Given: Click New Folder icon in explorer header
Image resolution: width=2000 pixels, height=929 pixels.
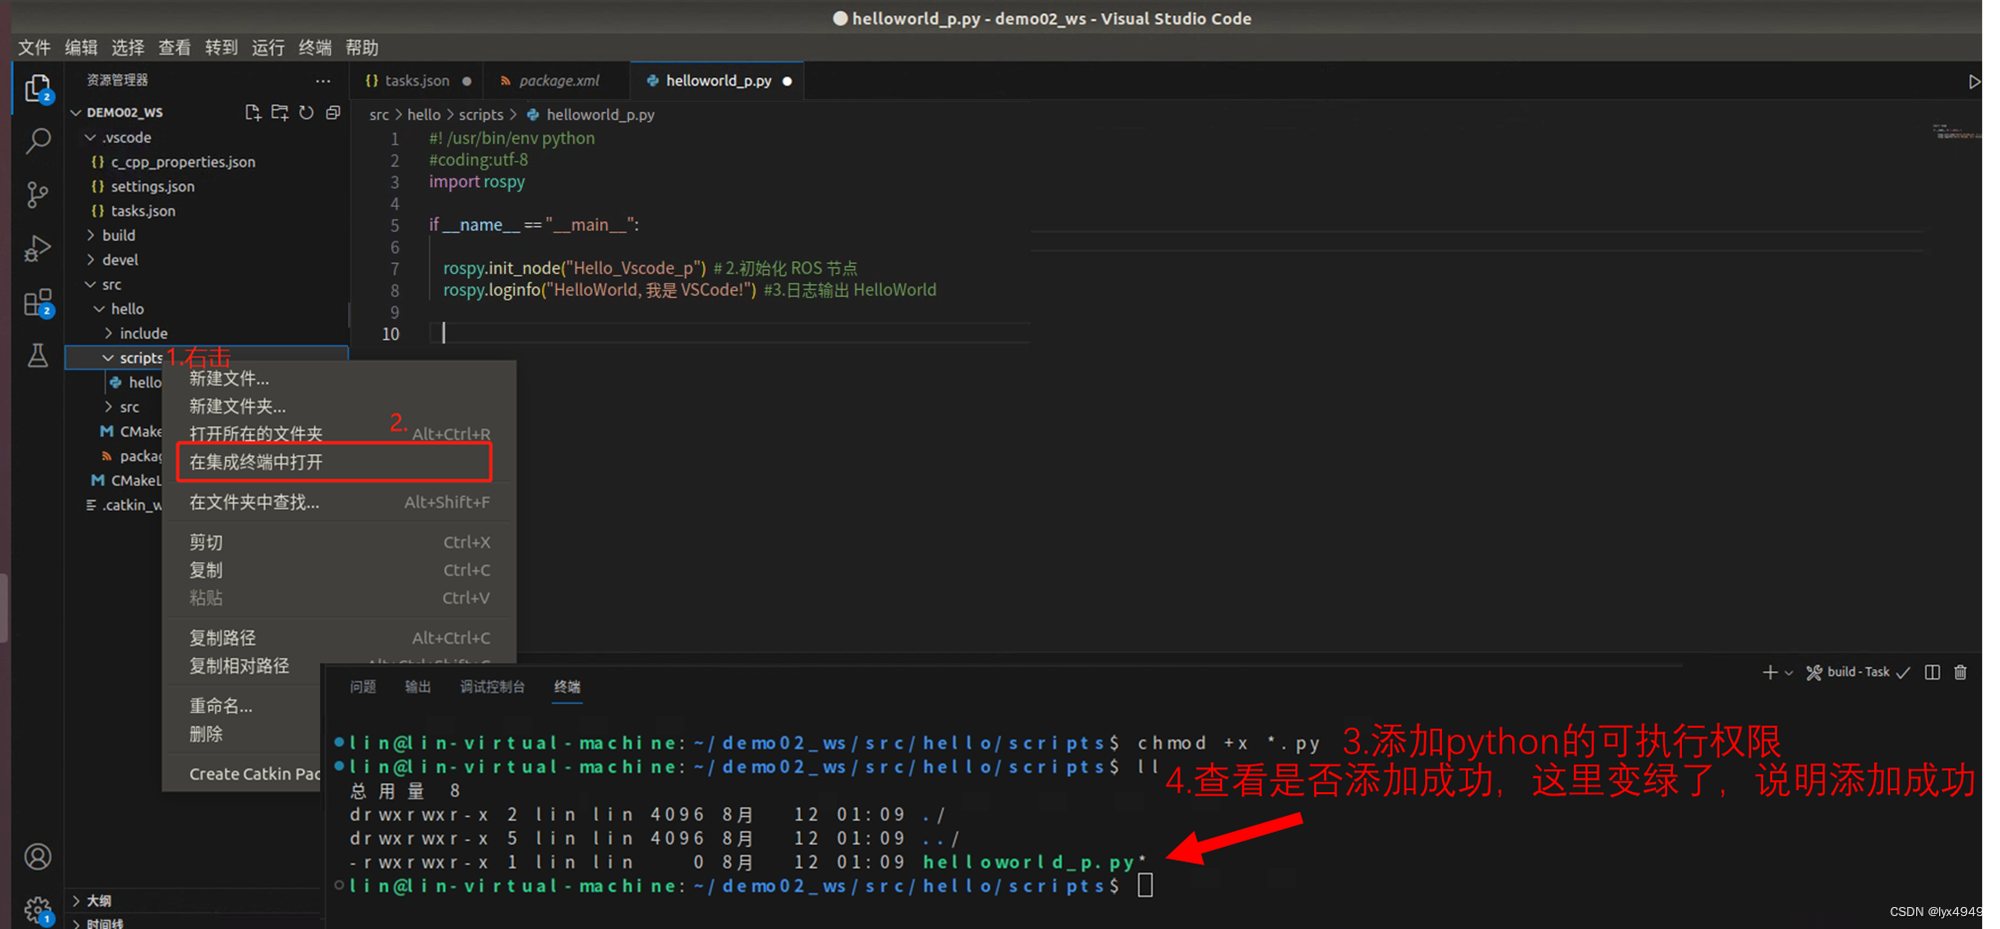Looking at the screenshot, I should click(x=280, y=113).
